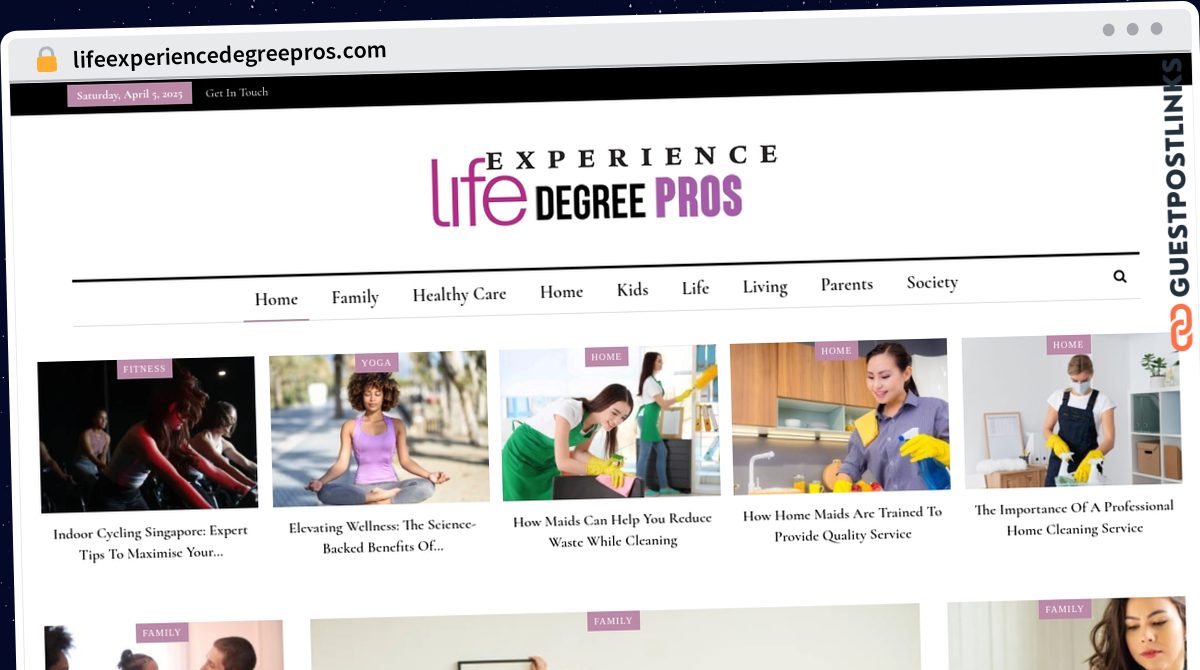
Task: Open the Living menu item
Action: pyautogui.click(x=765, y=287)
